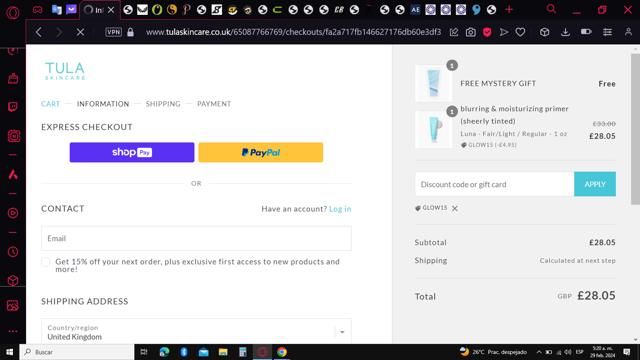Click the page vertical scrollbar
The image size is (640, 360).
pyautogui.click(x=635, y=129)
